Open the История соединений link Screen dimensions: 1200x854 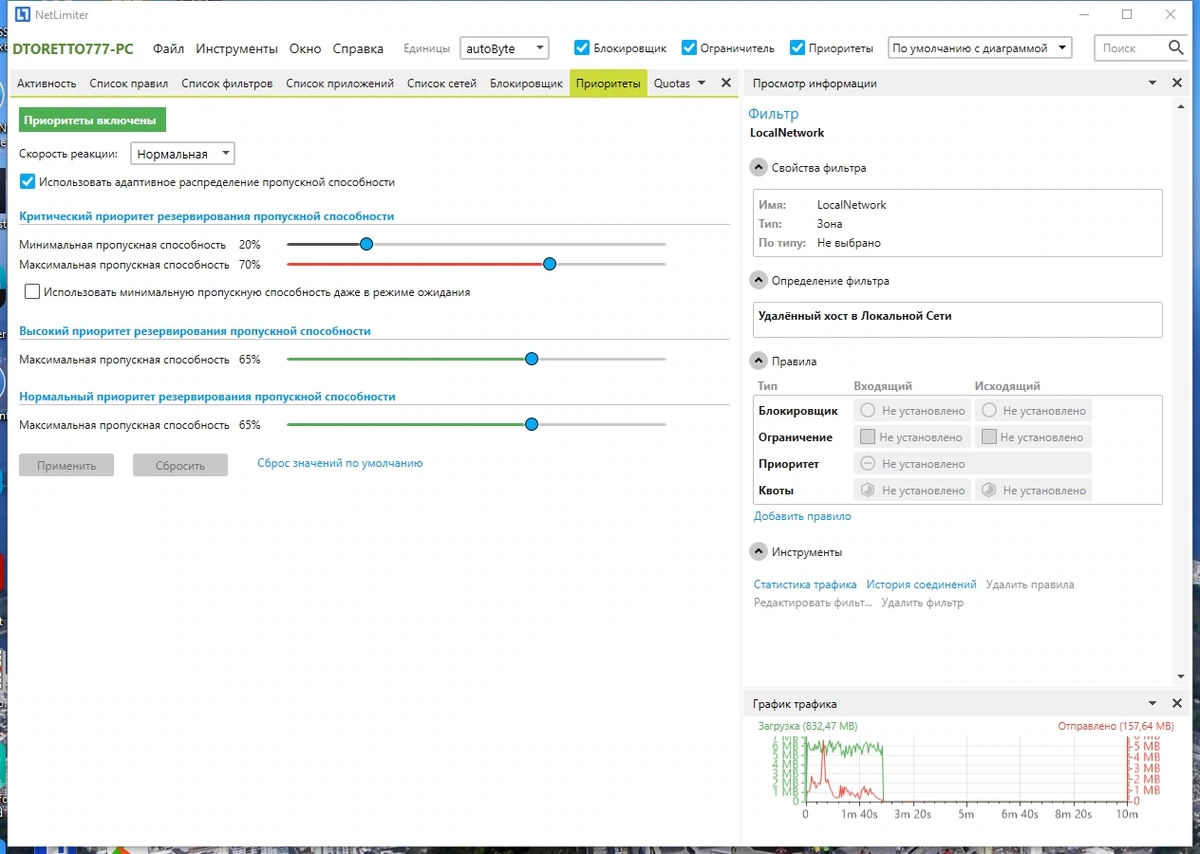pos(921,584)
